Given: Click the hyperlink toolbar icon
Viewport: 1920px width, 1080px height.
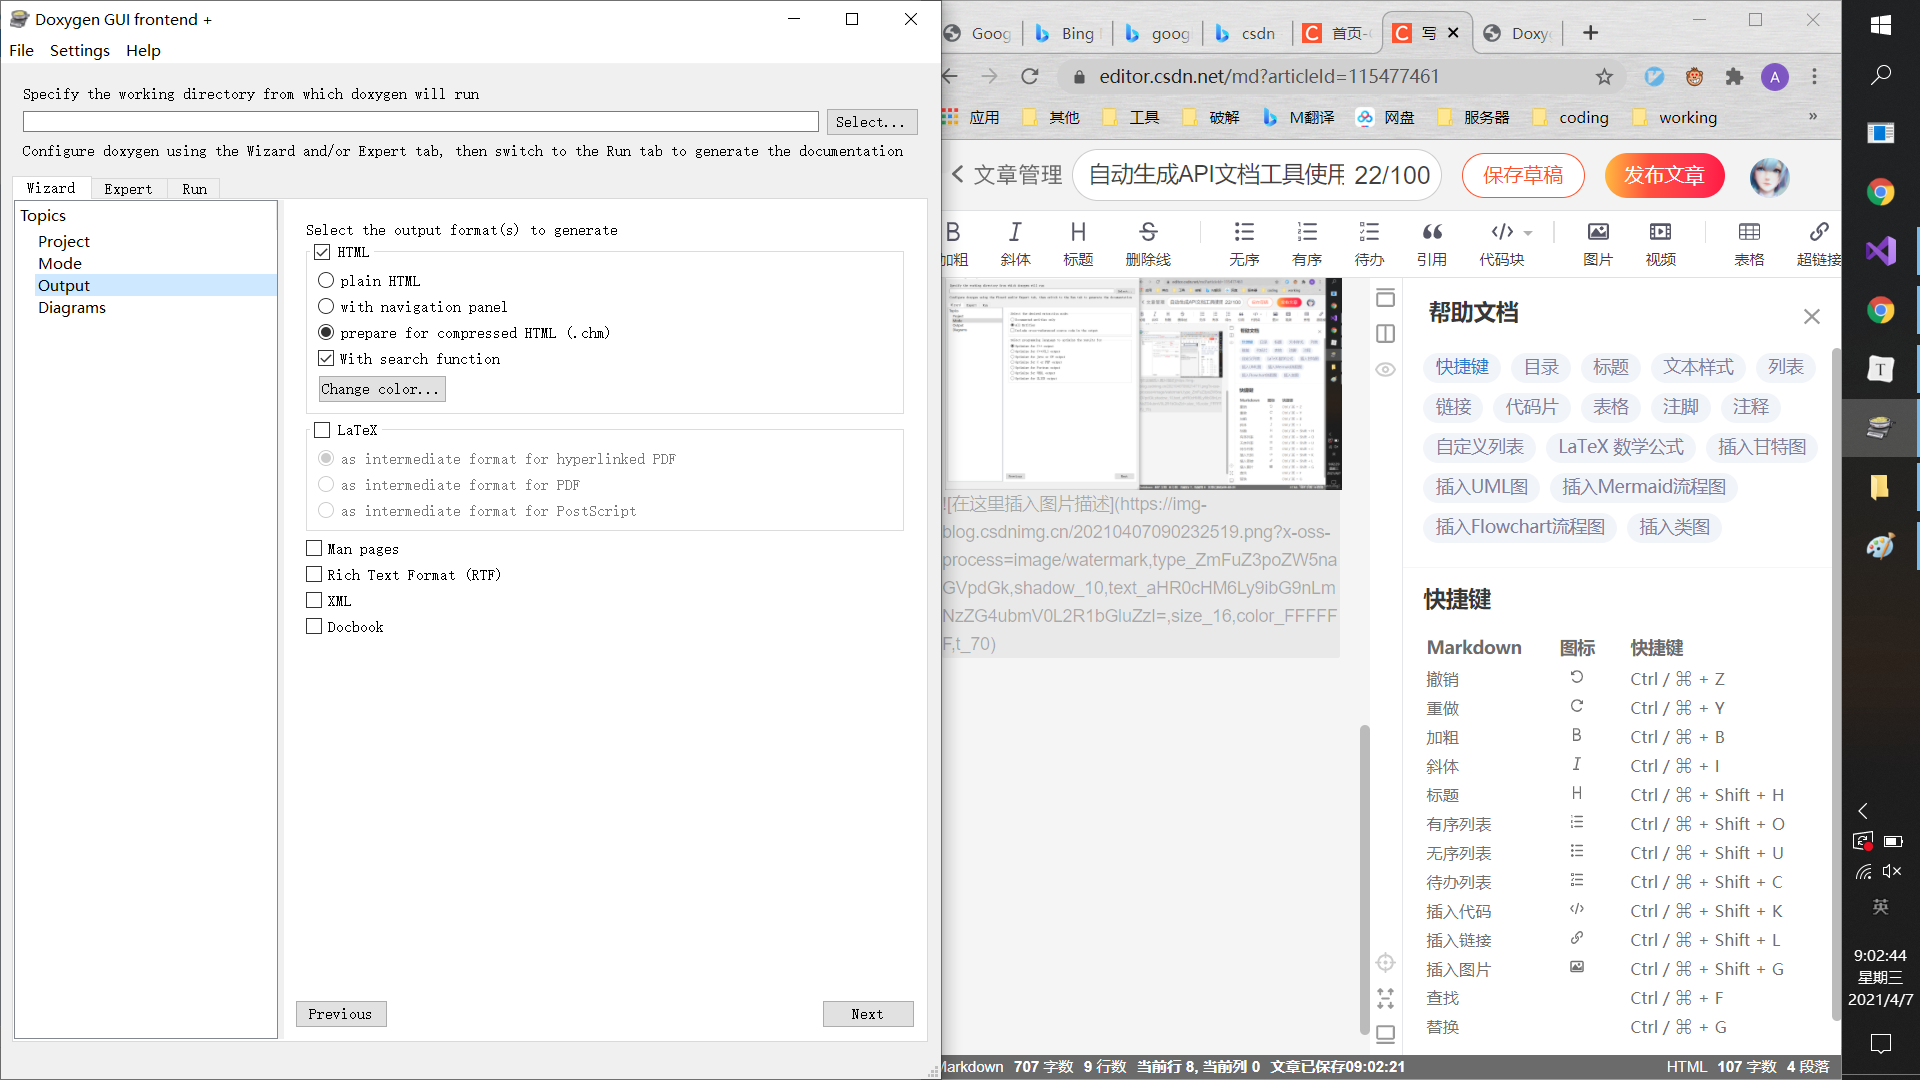Looking at the screenshot, I should pyautogui.click(x=1818, y=233).
